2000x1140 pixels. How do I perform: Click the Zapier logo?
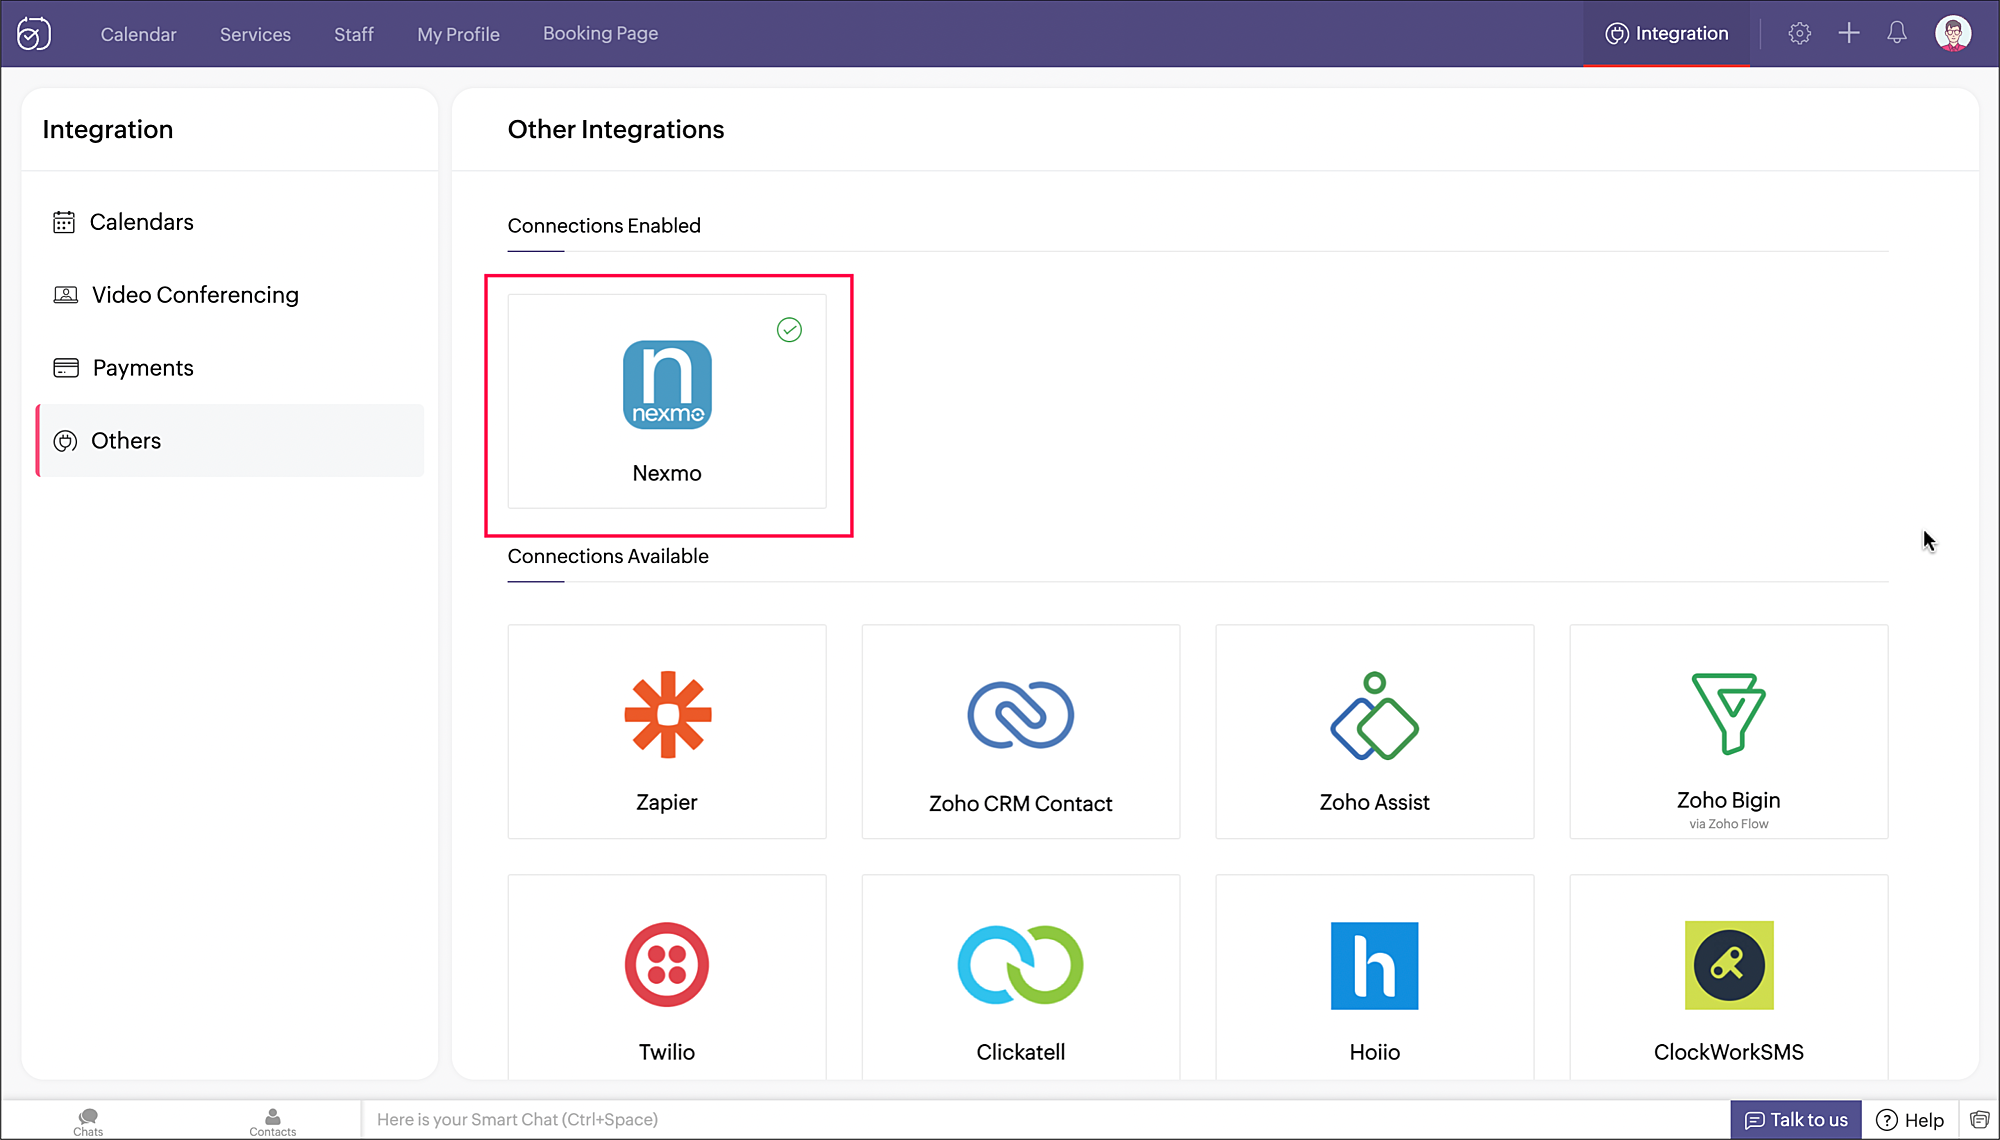click(667, 714)
